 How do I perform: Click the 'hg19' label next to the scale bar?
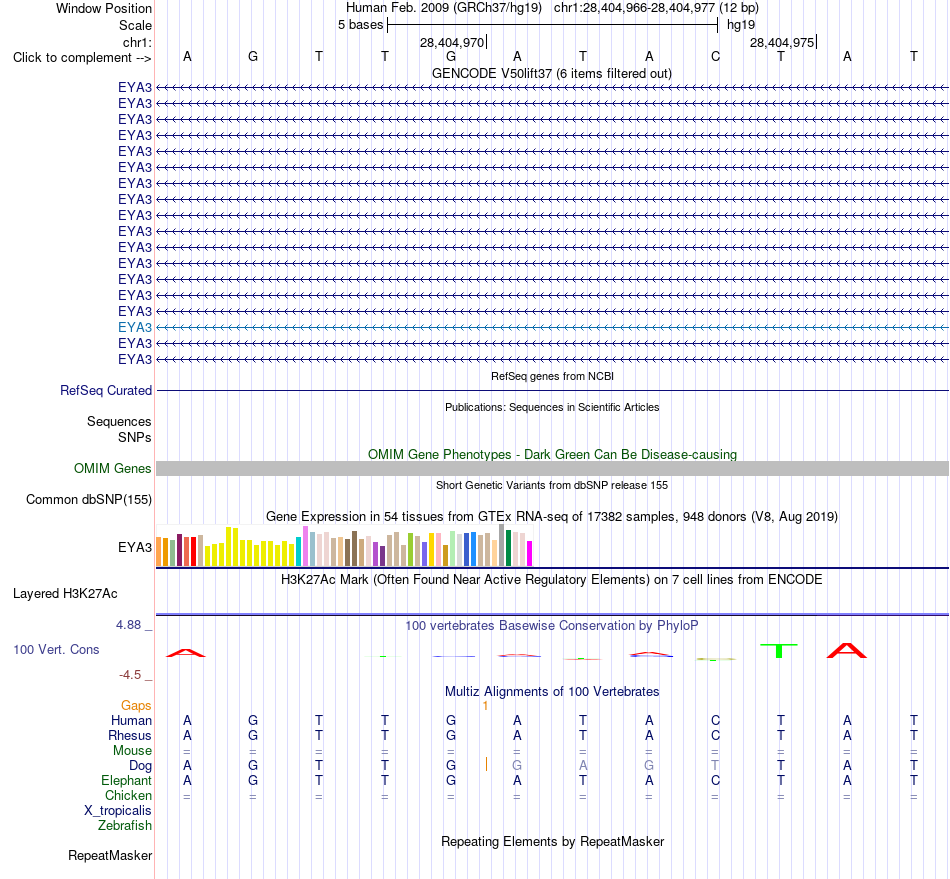point(741,25)
